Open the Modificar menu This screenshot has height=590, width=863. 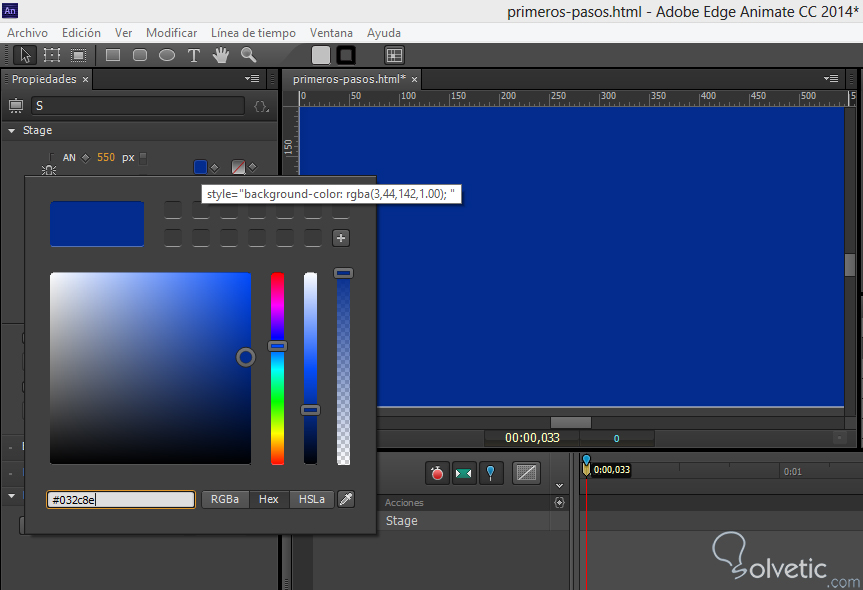click(171, 33)
